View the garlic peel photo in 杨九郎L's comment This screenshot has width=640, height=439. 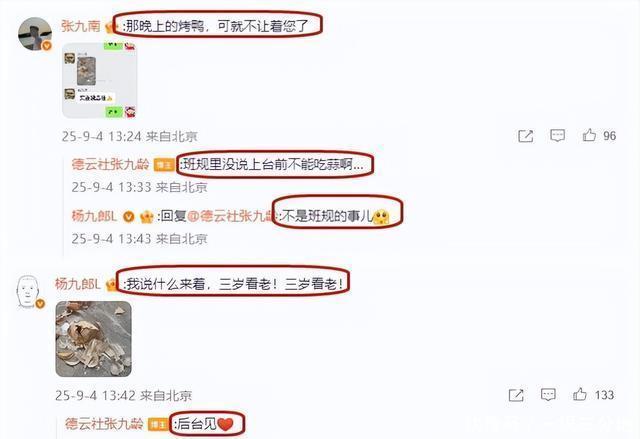93,339
